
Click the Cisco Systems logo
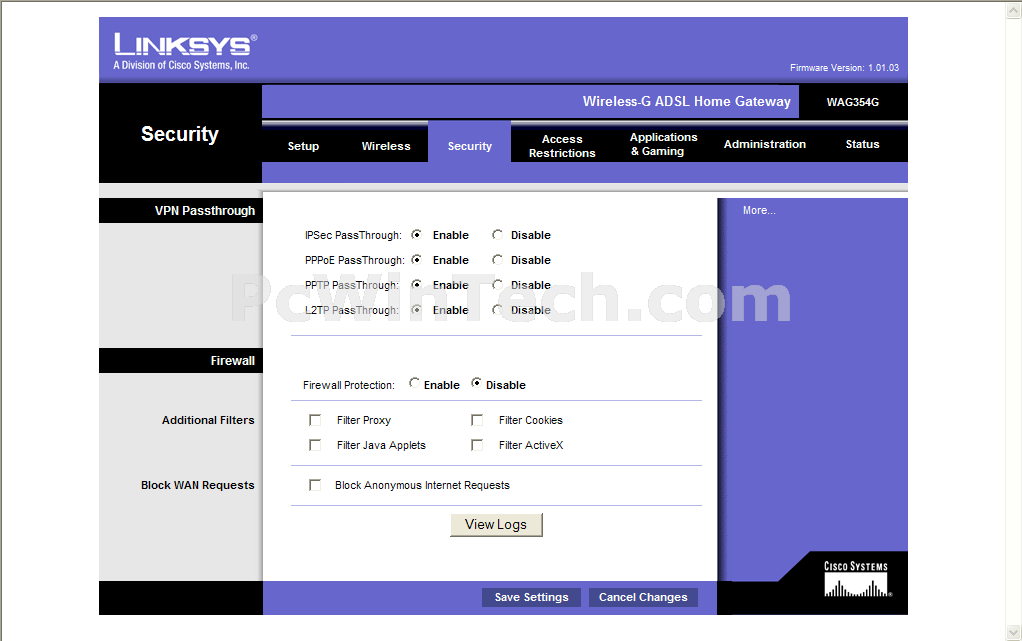click(x=856, y=578)
